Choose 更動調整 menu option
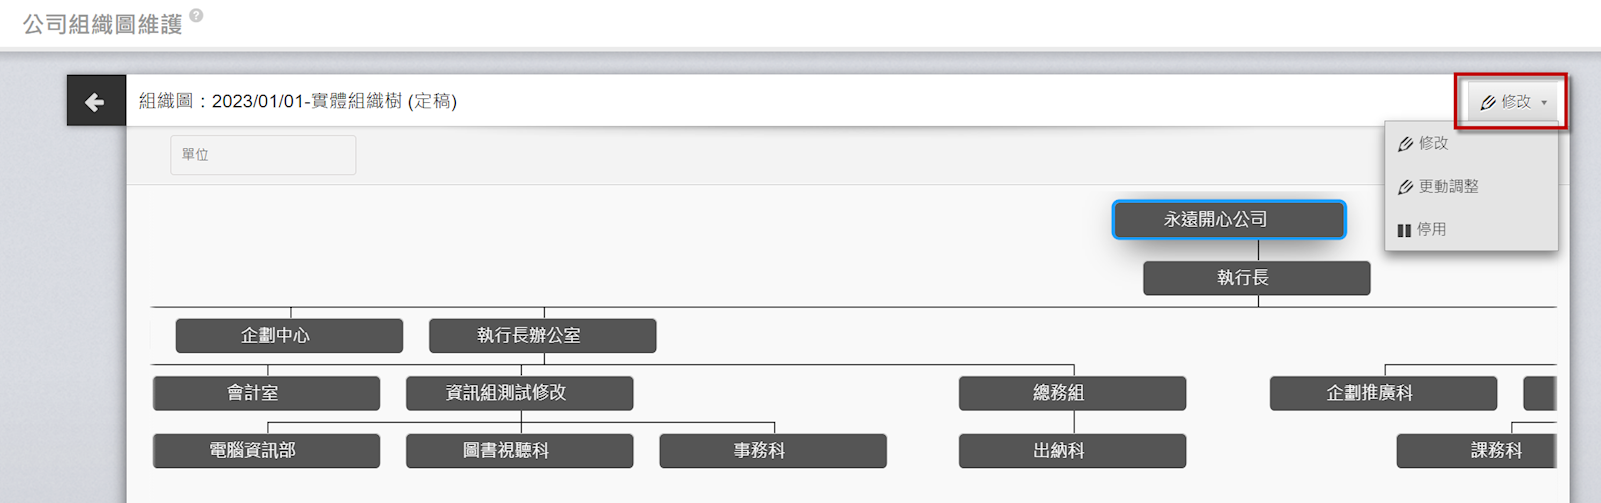The width and height of the screenshot is (1601, 503). coord(1446,187)
